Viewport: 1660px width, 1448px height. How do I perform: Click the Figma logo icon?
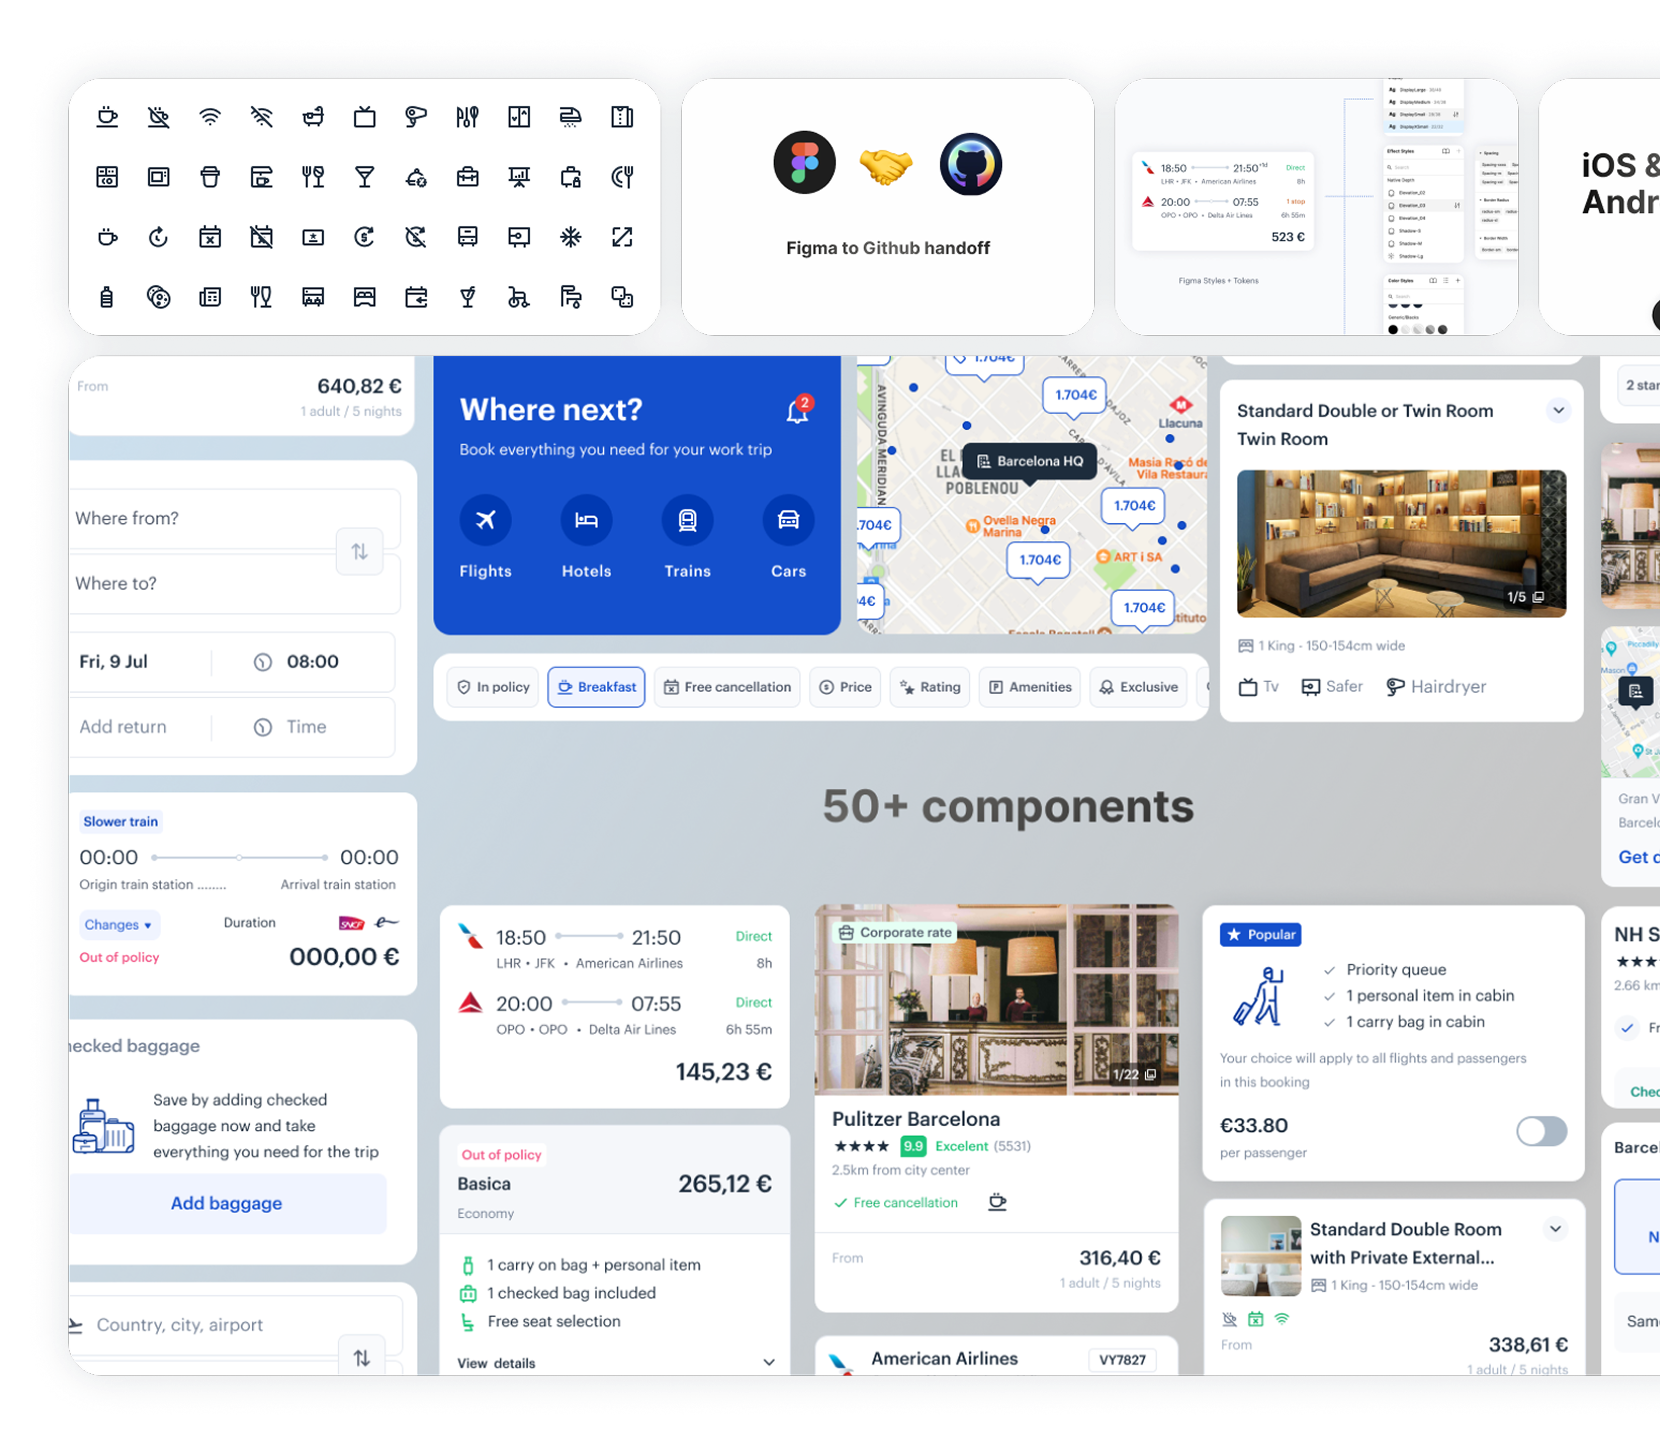click(804, 163)
